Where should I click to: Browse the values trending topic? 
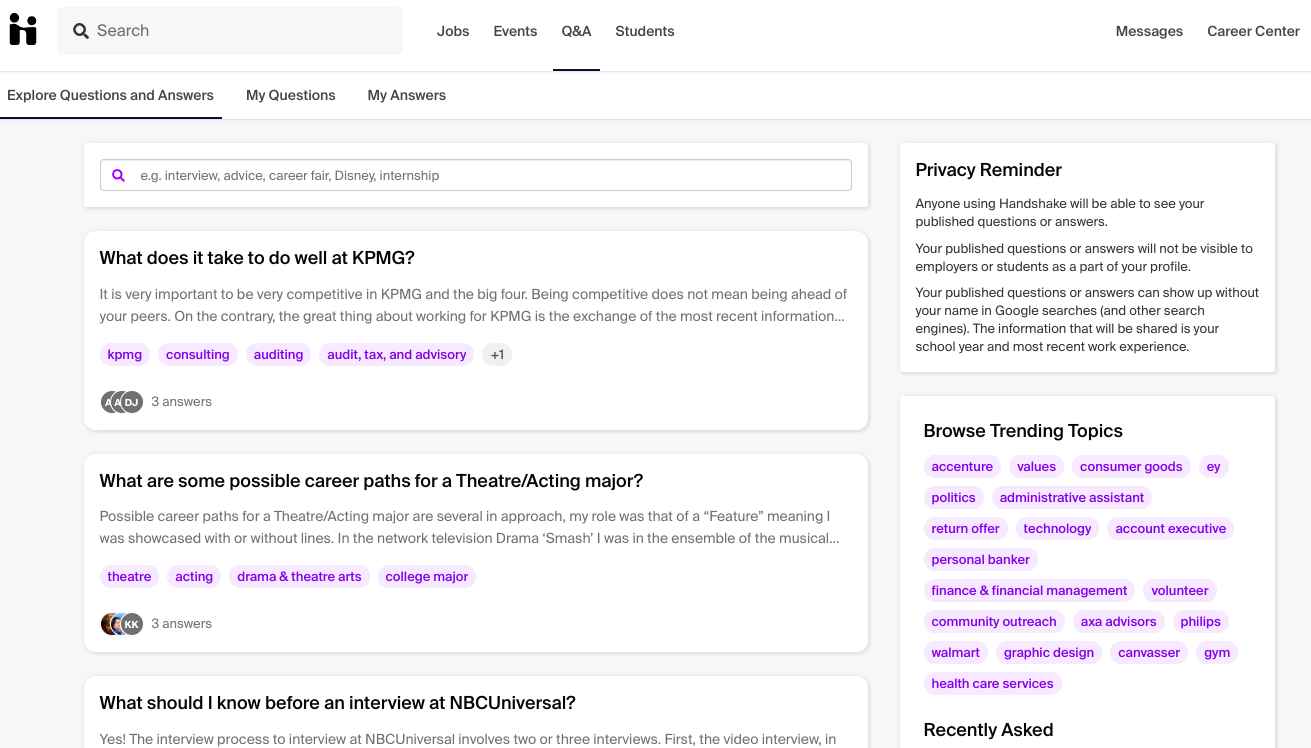[1036, 466]
